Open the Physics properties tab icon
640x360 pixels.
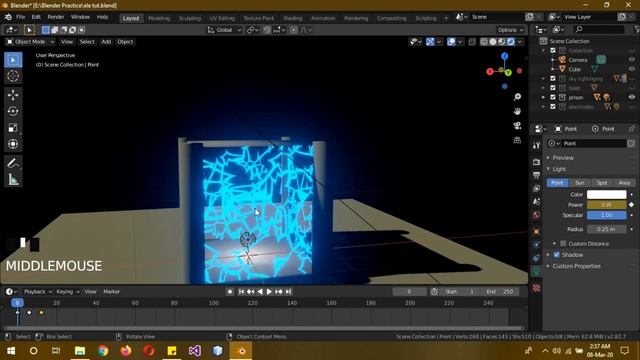536,244
